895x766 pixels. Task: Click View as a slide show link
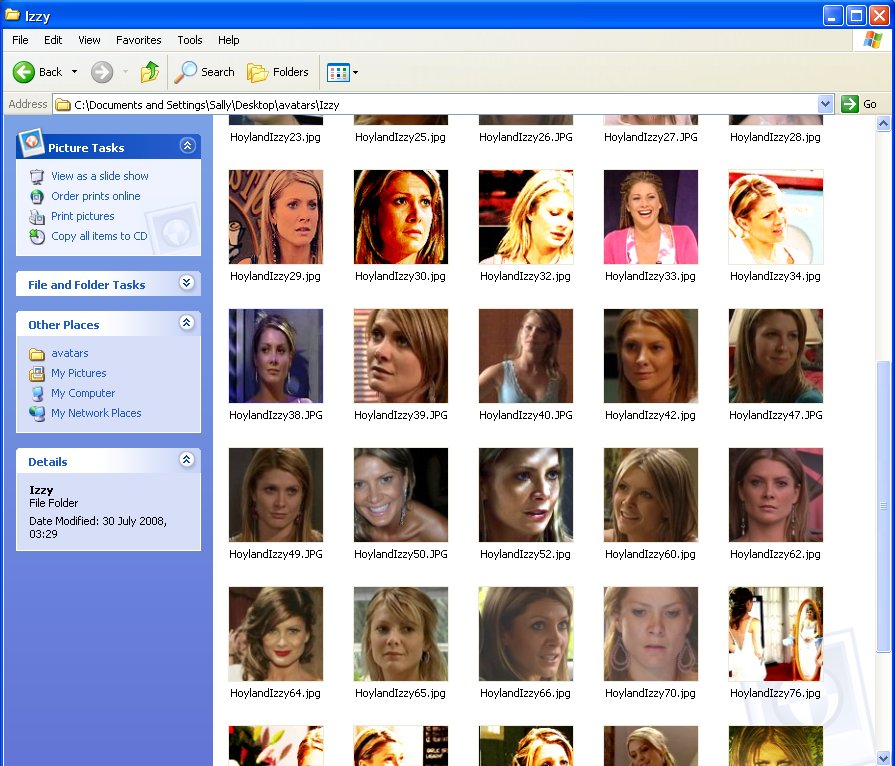point(100,176)
